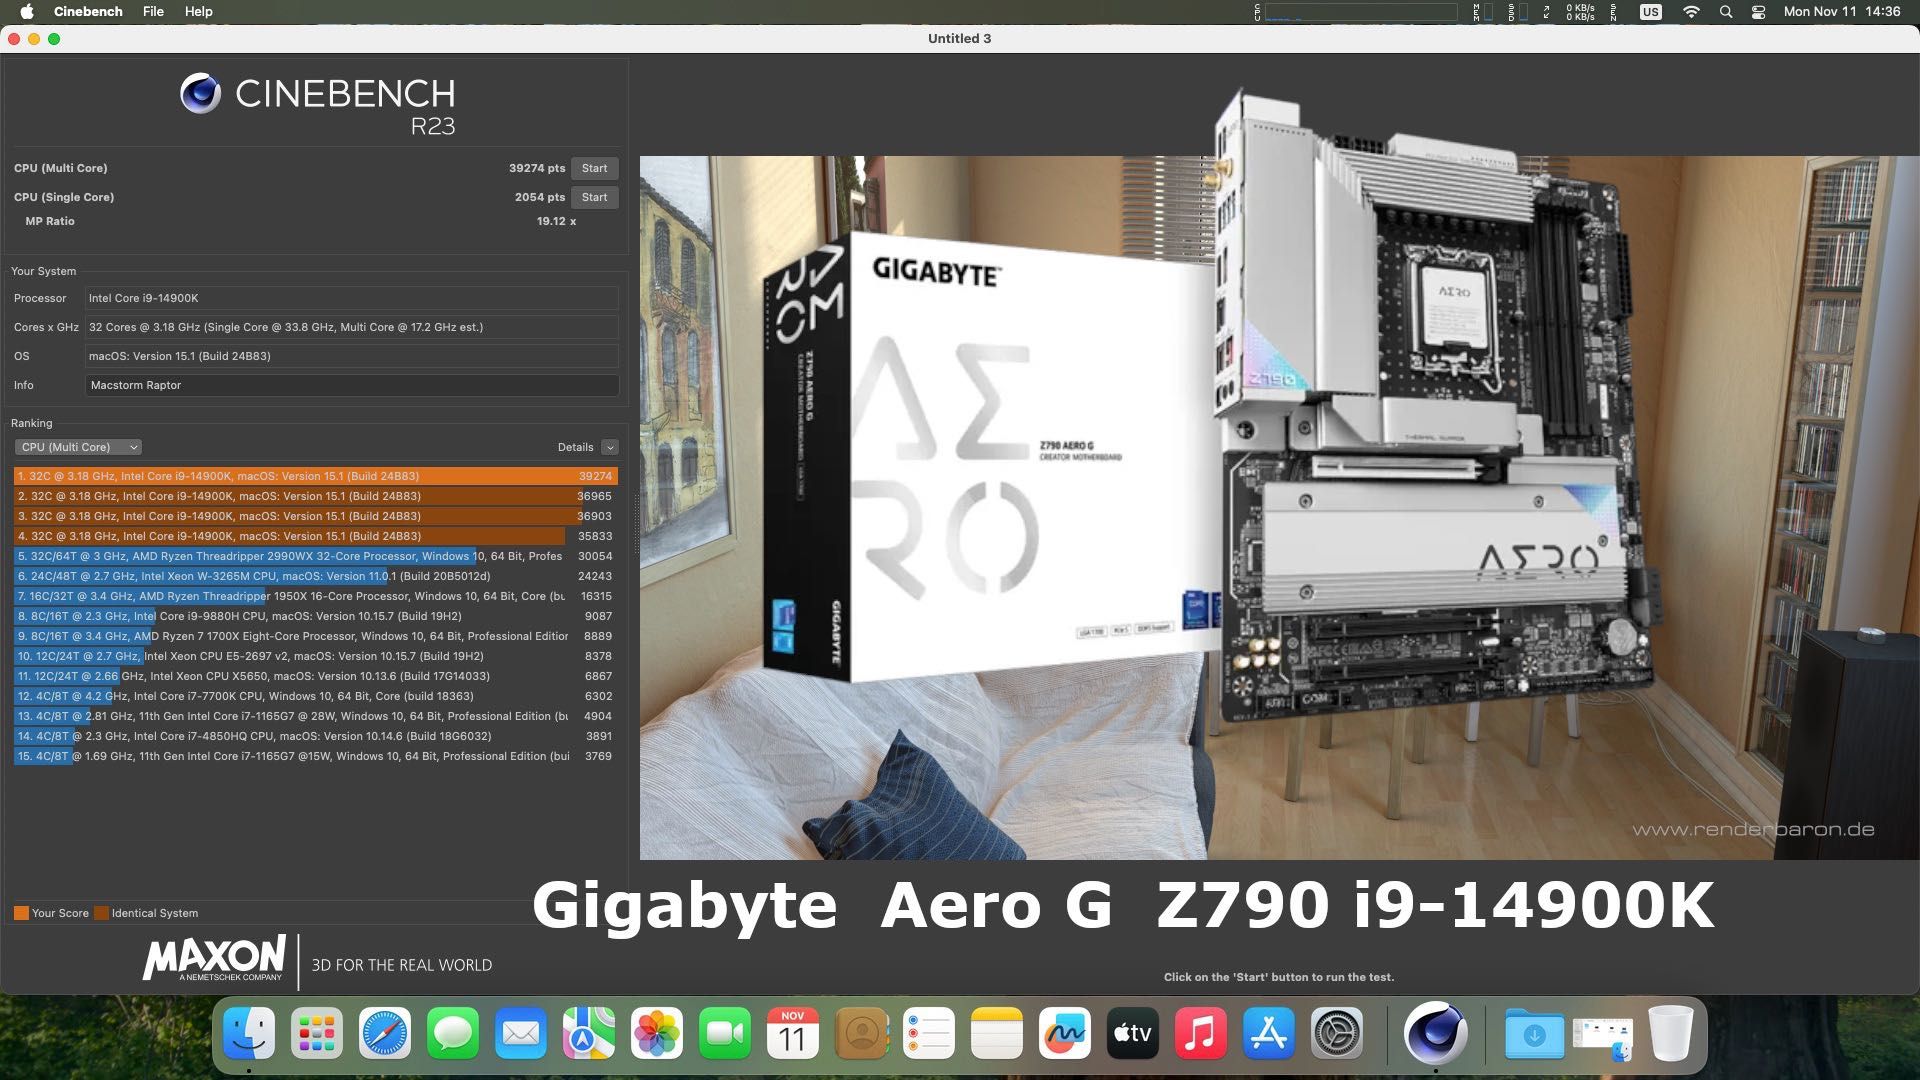This screenshot has height=1080, width=1920.
Task: Select the Threadripper 1950X ranking row
Action: pos(316,596)
